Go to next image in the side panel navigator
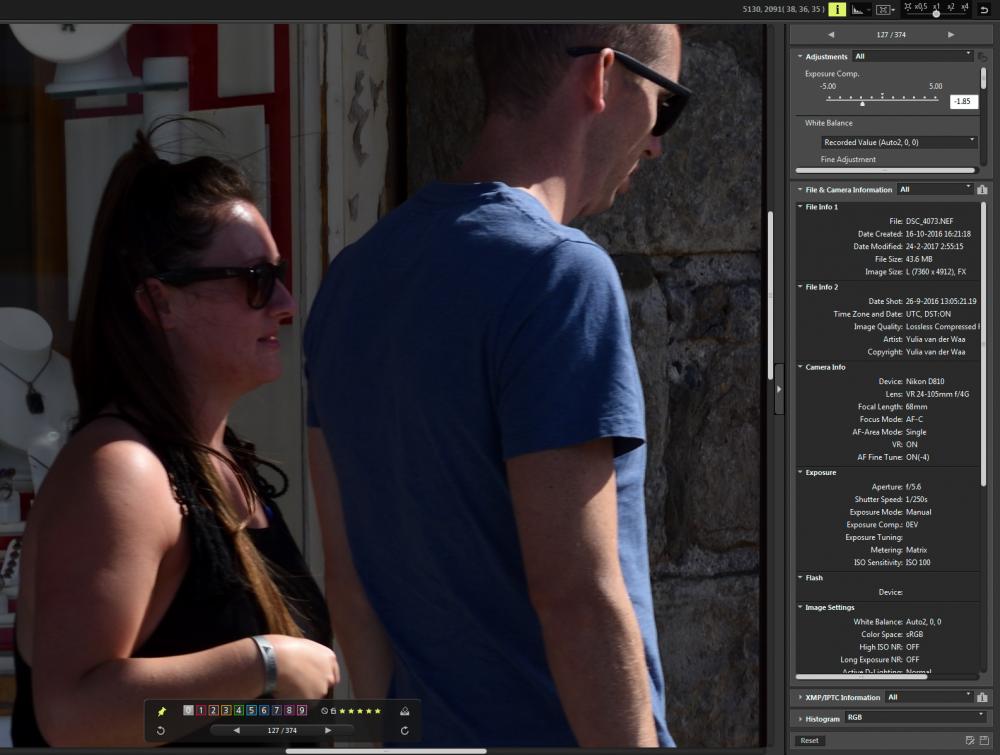 pos(951,34)
